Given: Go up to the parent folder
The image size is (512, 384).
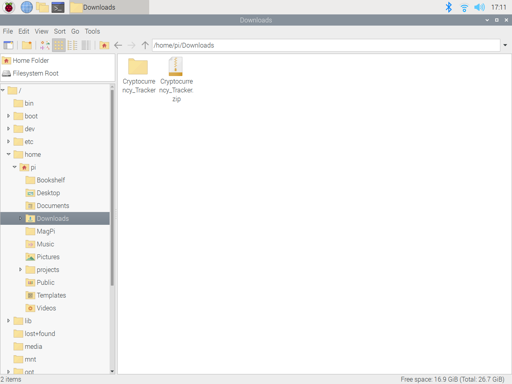Looking at the screenshot, I should (145, 45).
